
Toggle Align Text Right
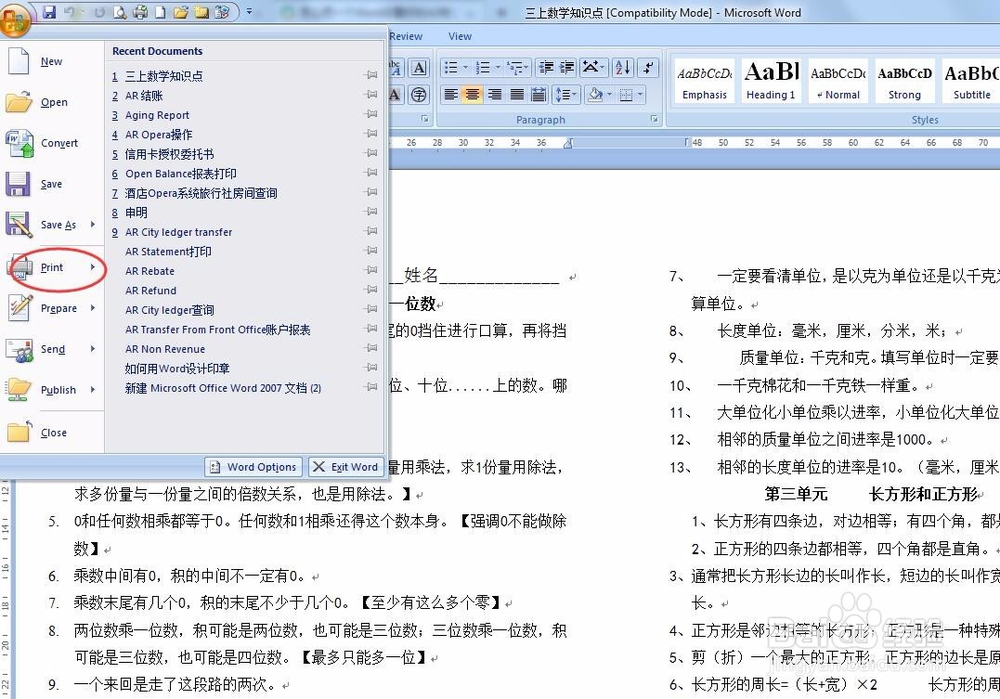[x=495, y=95]
